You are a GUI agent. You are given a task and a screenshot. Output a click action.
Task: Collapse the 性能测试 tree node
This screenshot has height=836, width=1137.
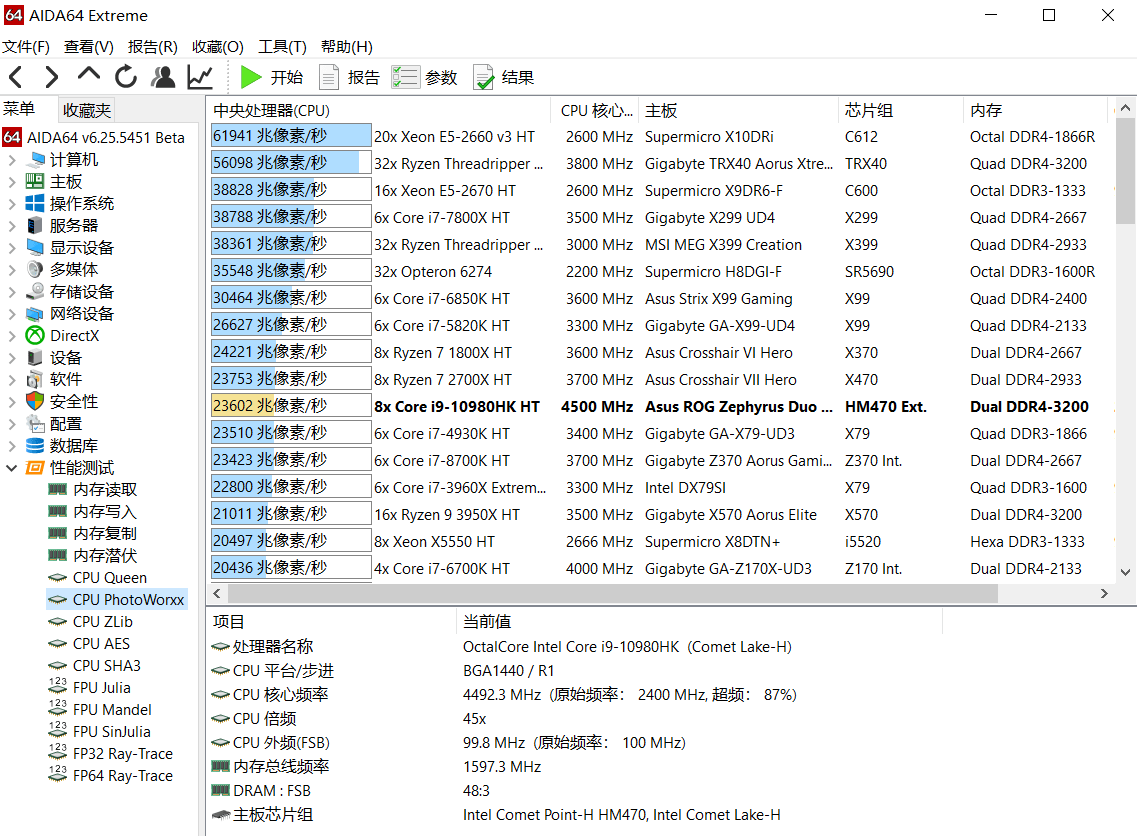[12, 468]
